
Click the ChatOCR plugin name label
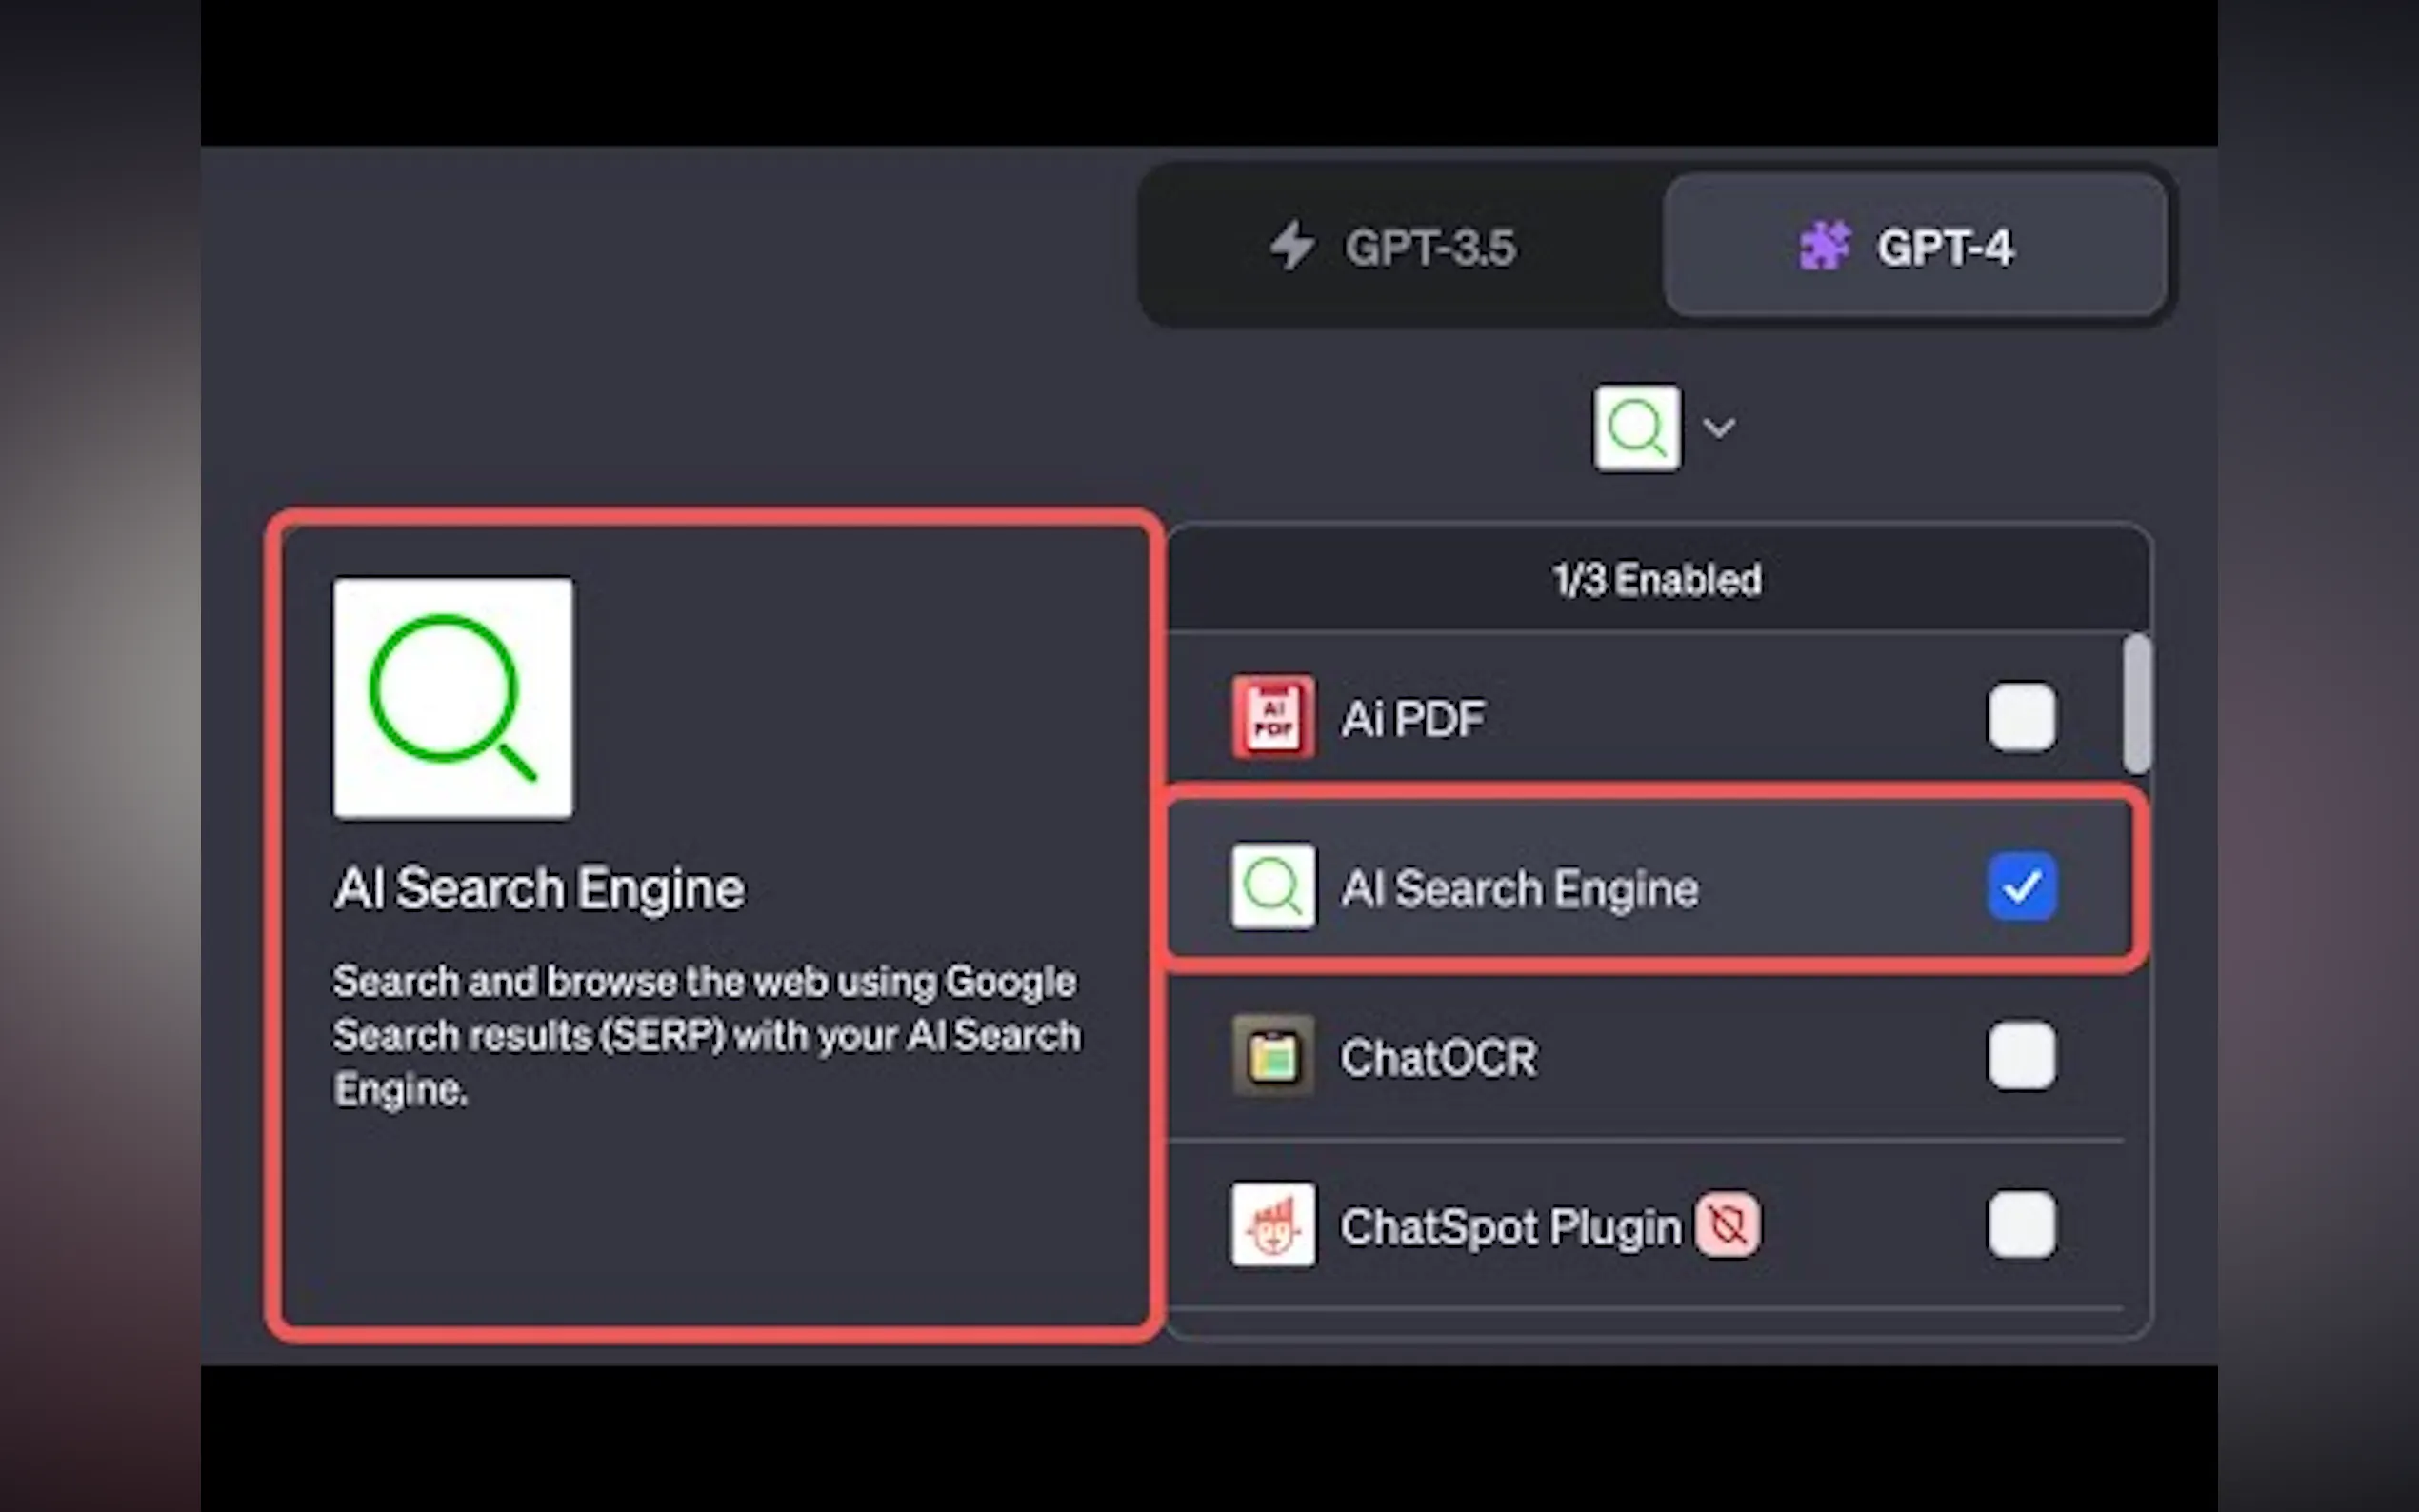pyautogui.click(x=1438, y=1058)
